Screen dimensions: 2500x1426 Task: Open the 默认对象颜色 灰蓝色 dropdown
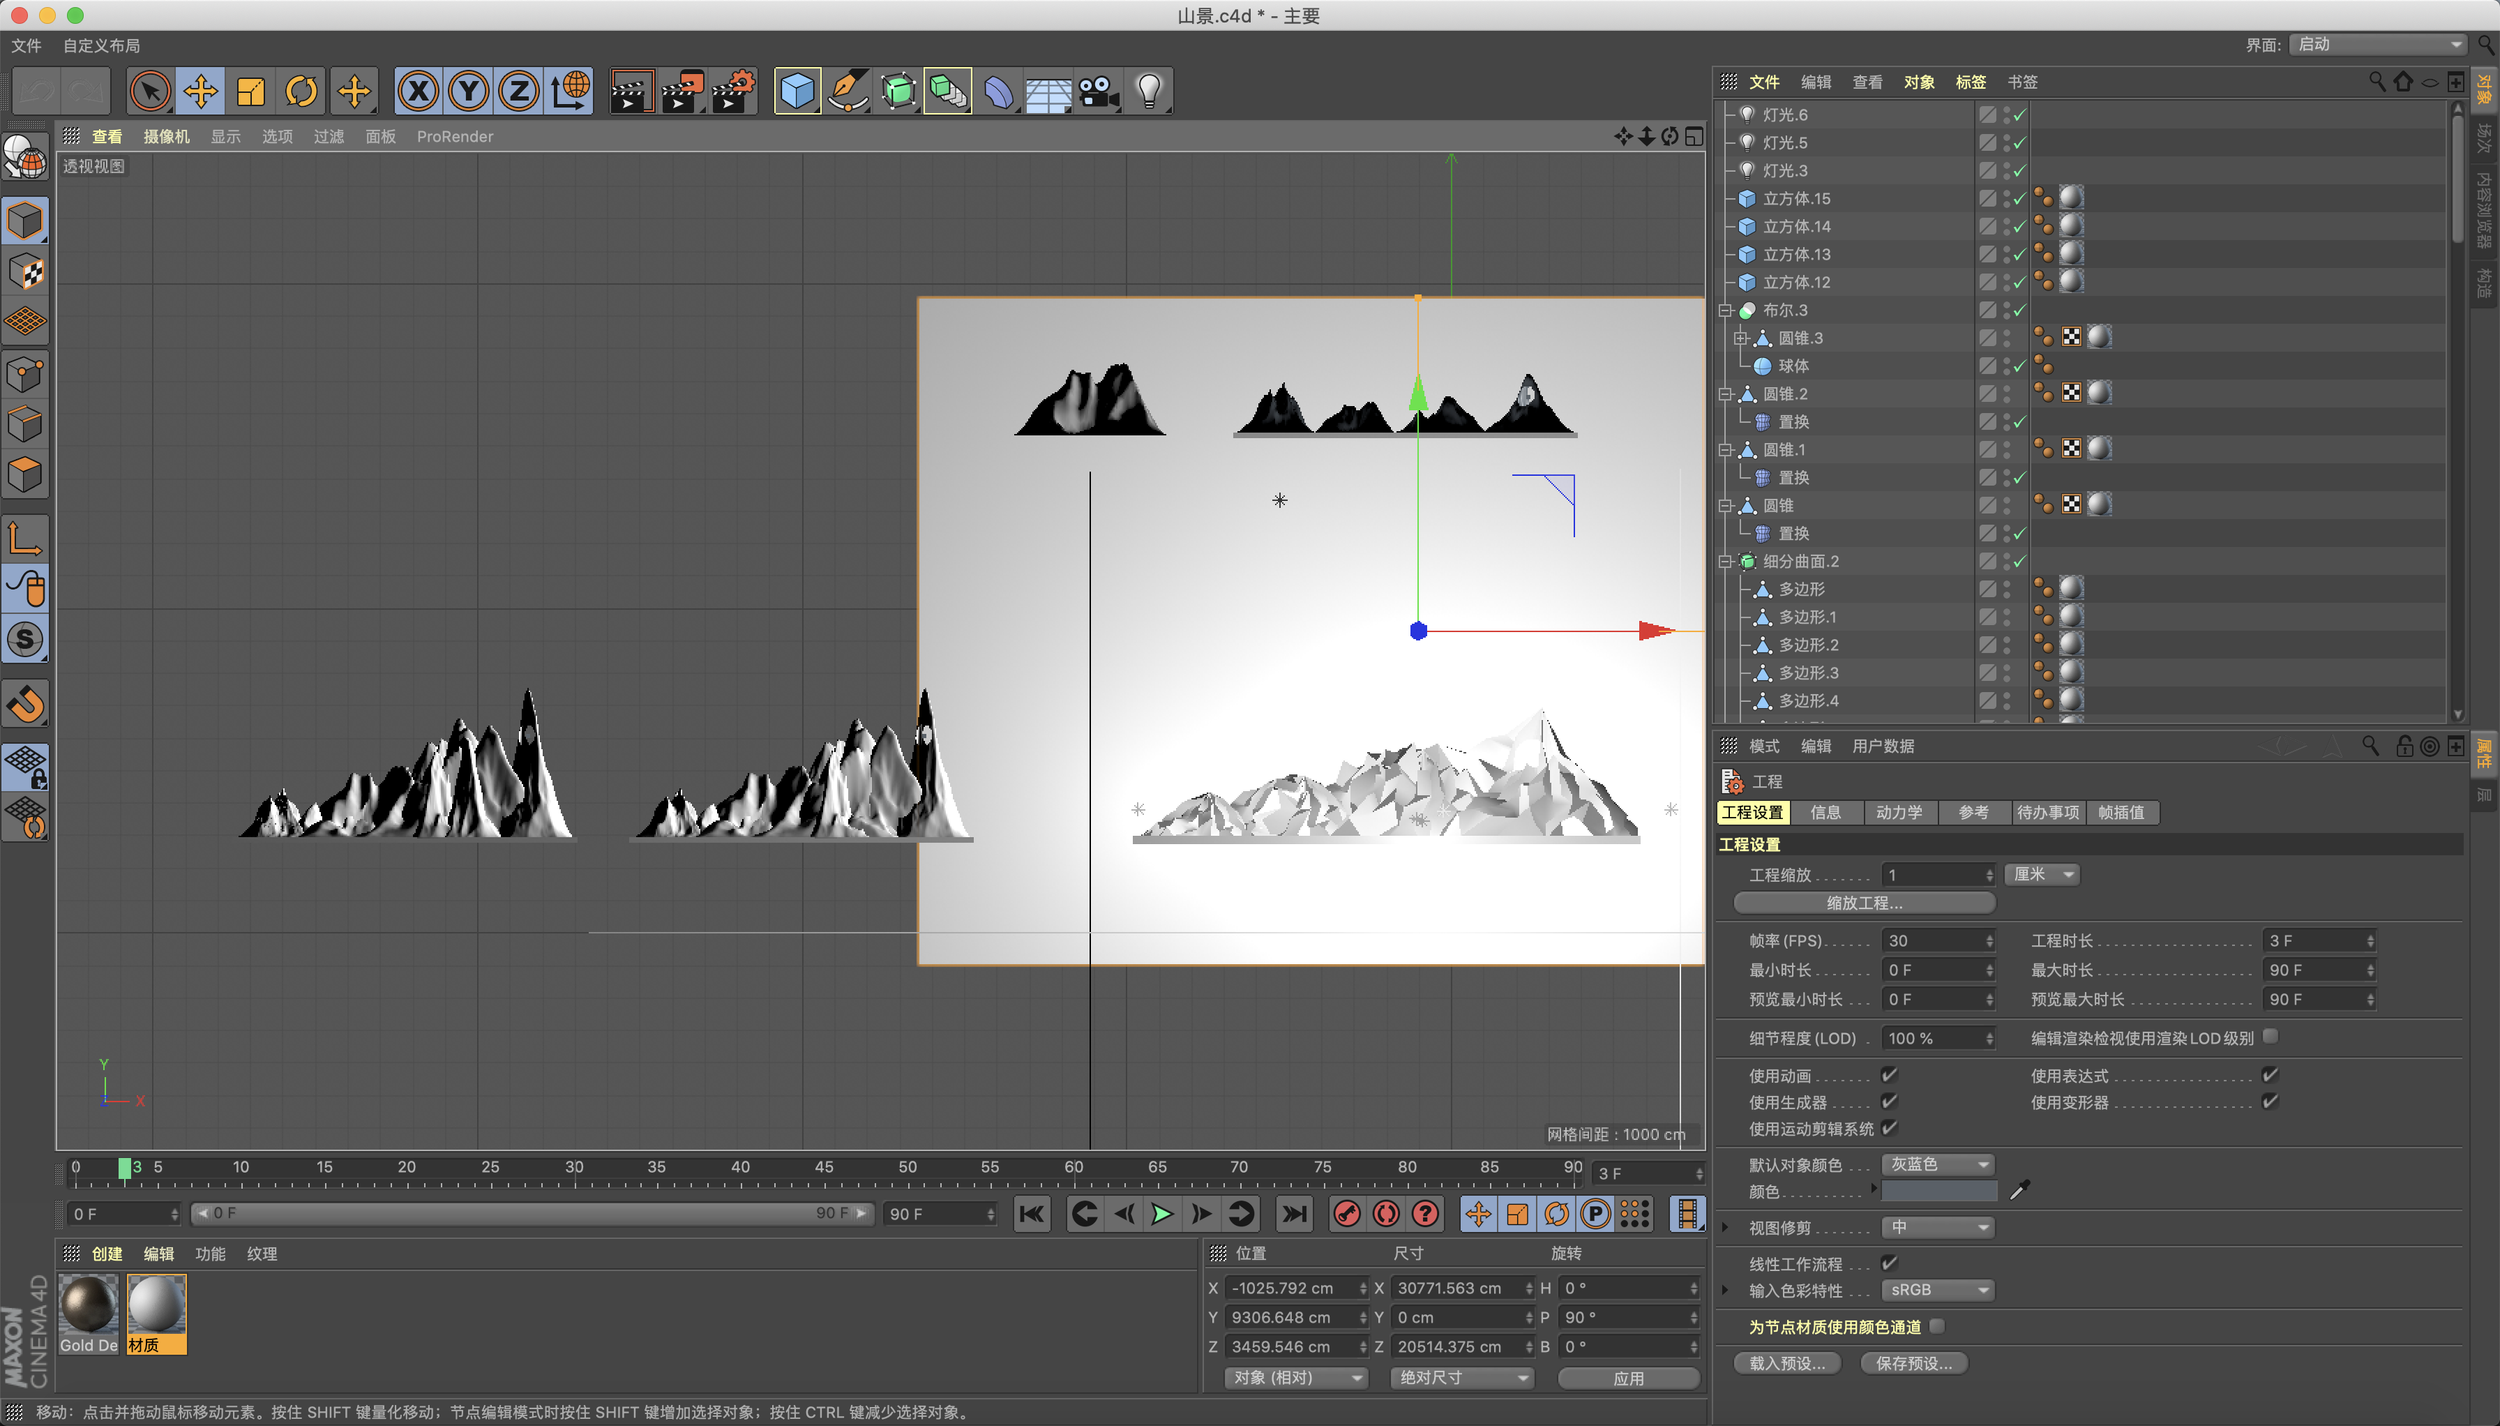pos(1938,1164)
